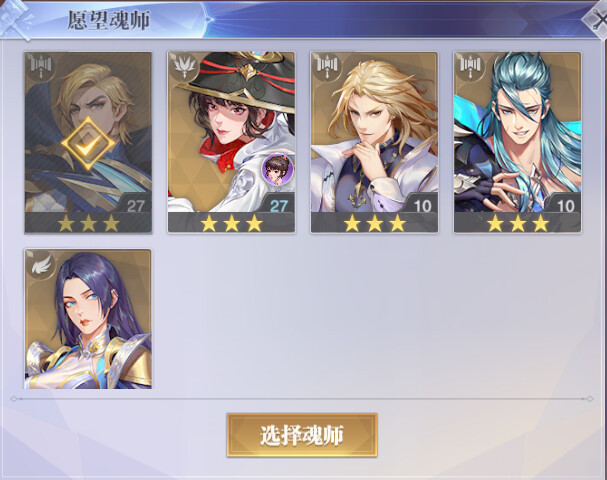607x480 pixels.
Task: Click the three-star rating under blue-haired man card
Action: coord(518,223)
